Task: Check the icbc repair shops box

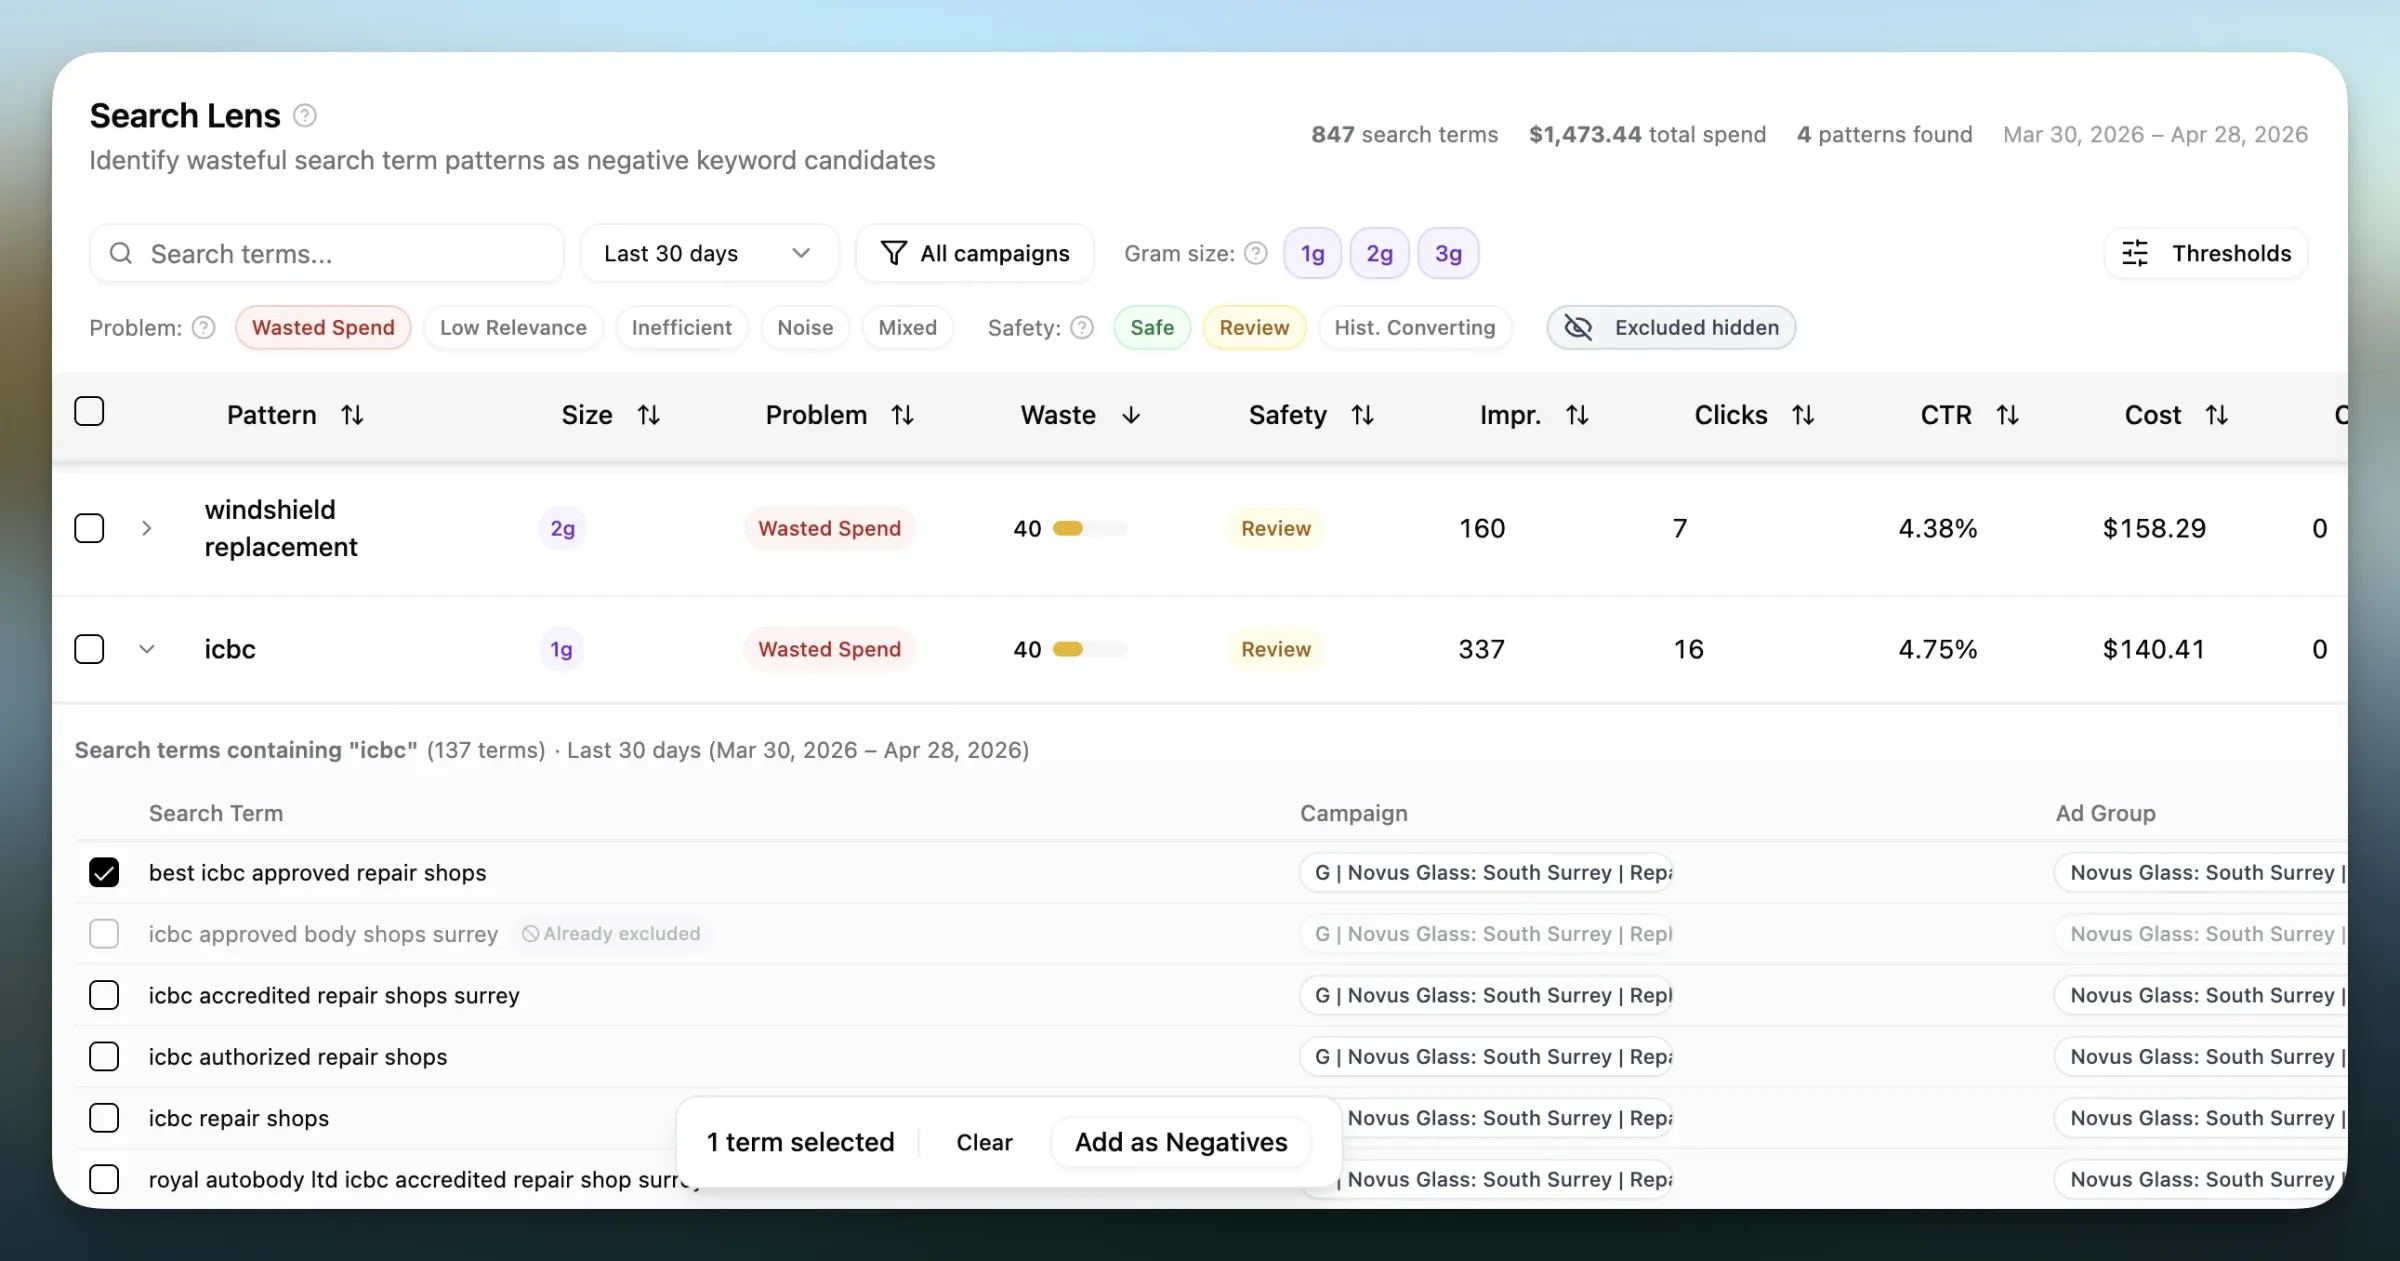Action: [x=104, y=1118]
